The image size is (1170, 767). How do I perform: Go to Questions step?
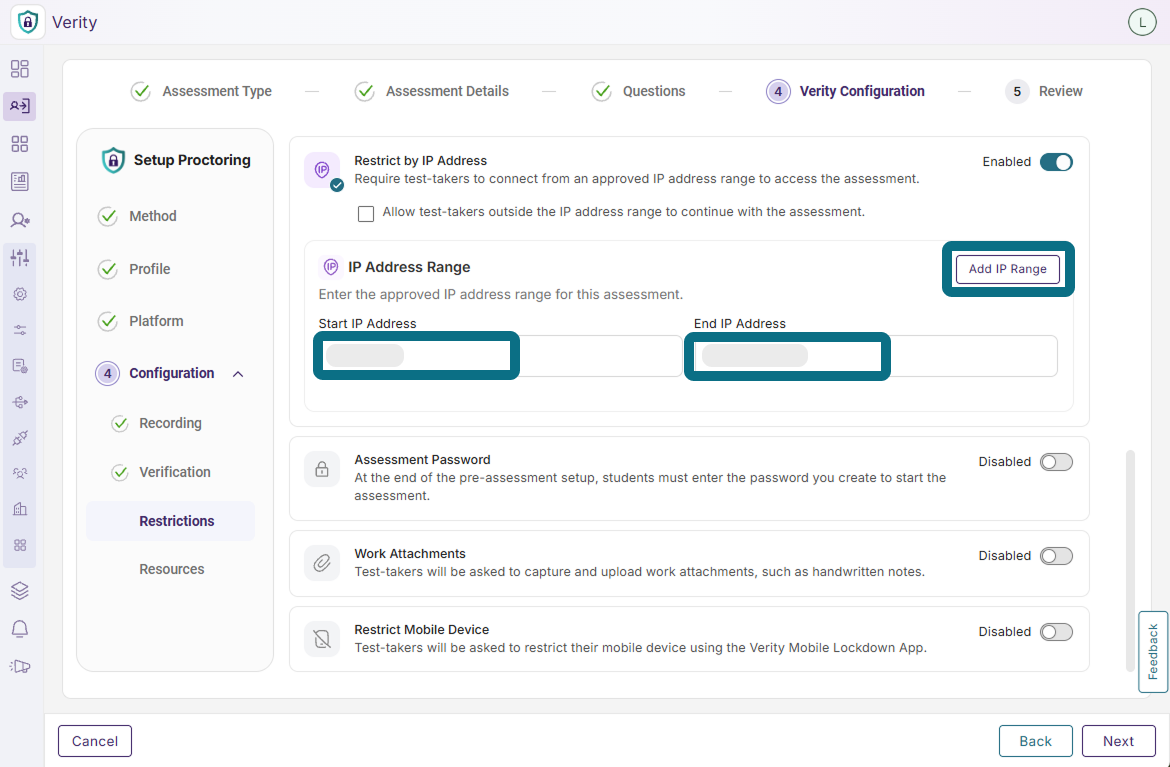pyautogui.click(x=639, y=92)
